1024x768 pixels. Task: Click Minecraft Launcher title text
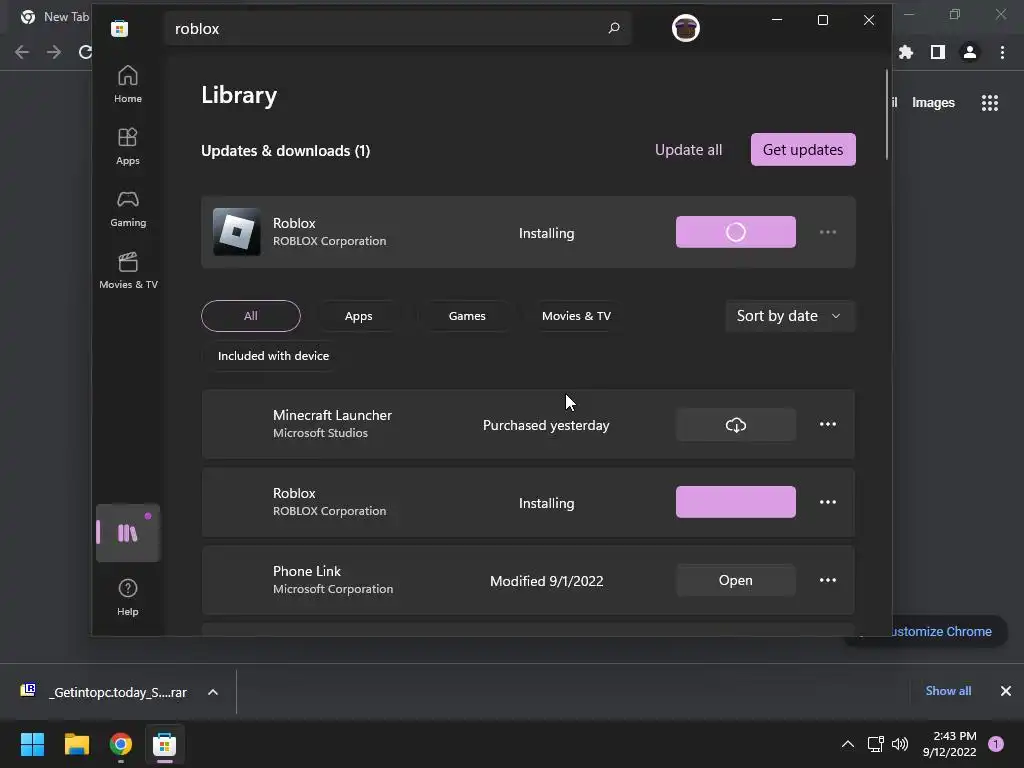click(332, 415)
